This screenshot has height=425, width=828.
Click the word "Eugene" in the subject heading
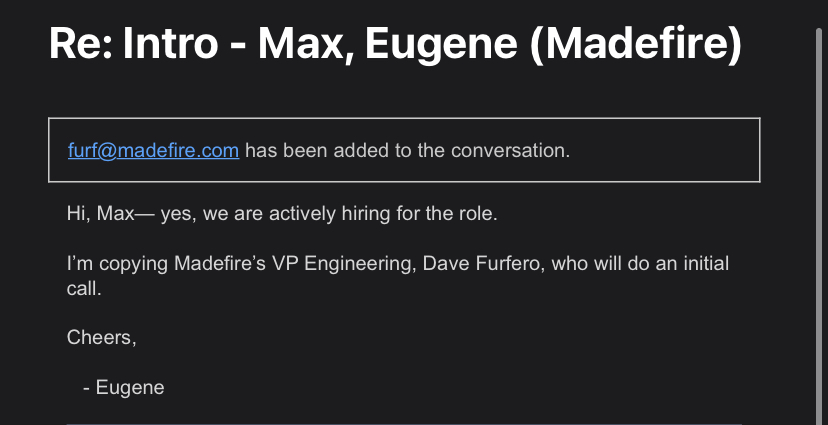(x=441, y=45)
